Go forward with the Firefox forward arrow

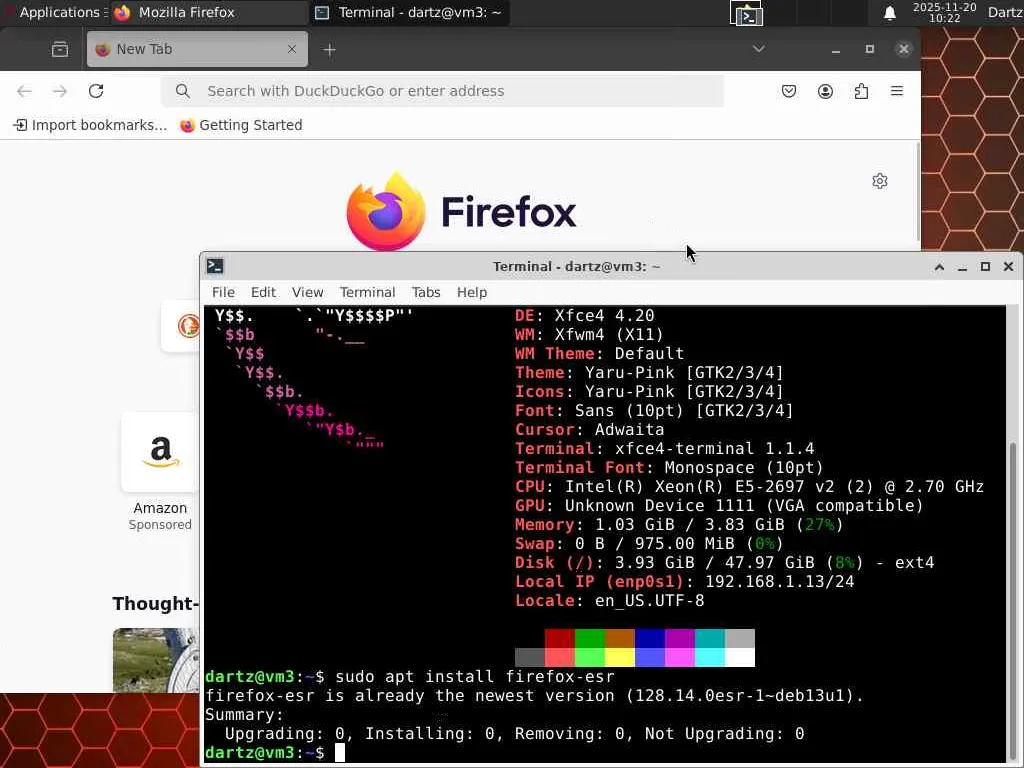click(60, 91)
